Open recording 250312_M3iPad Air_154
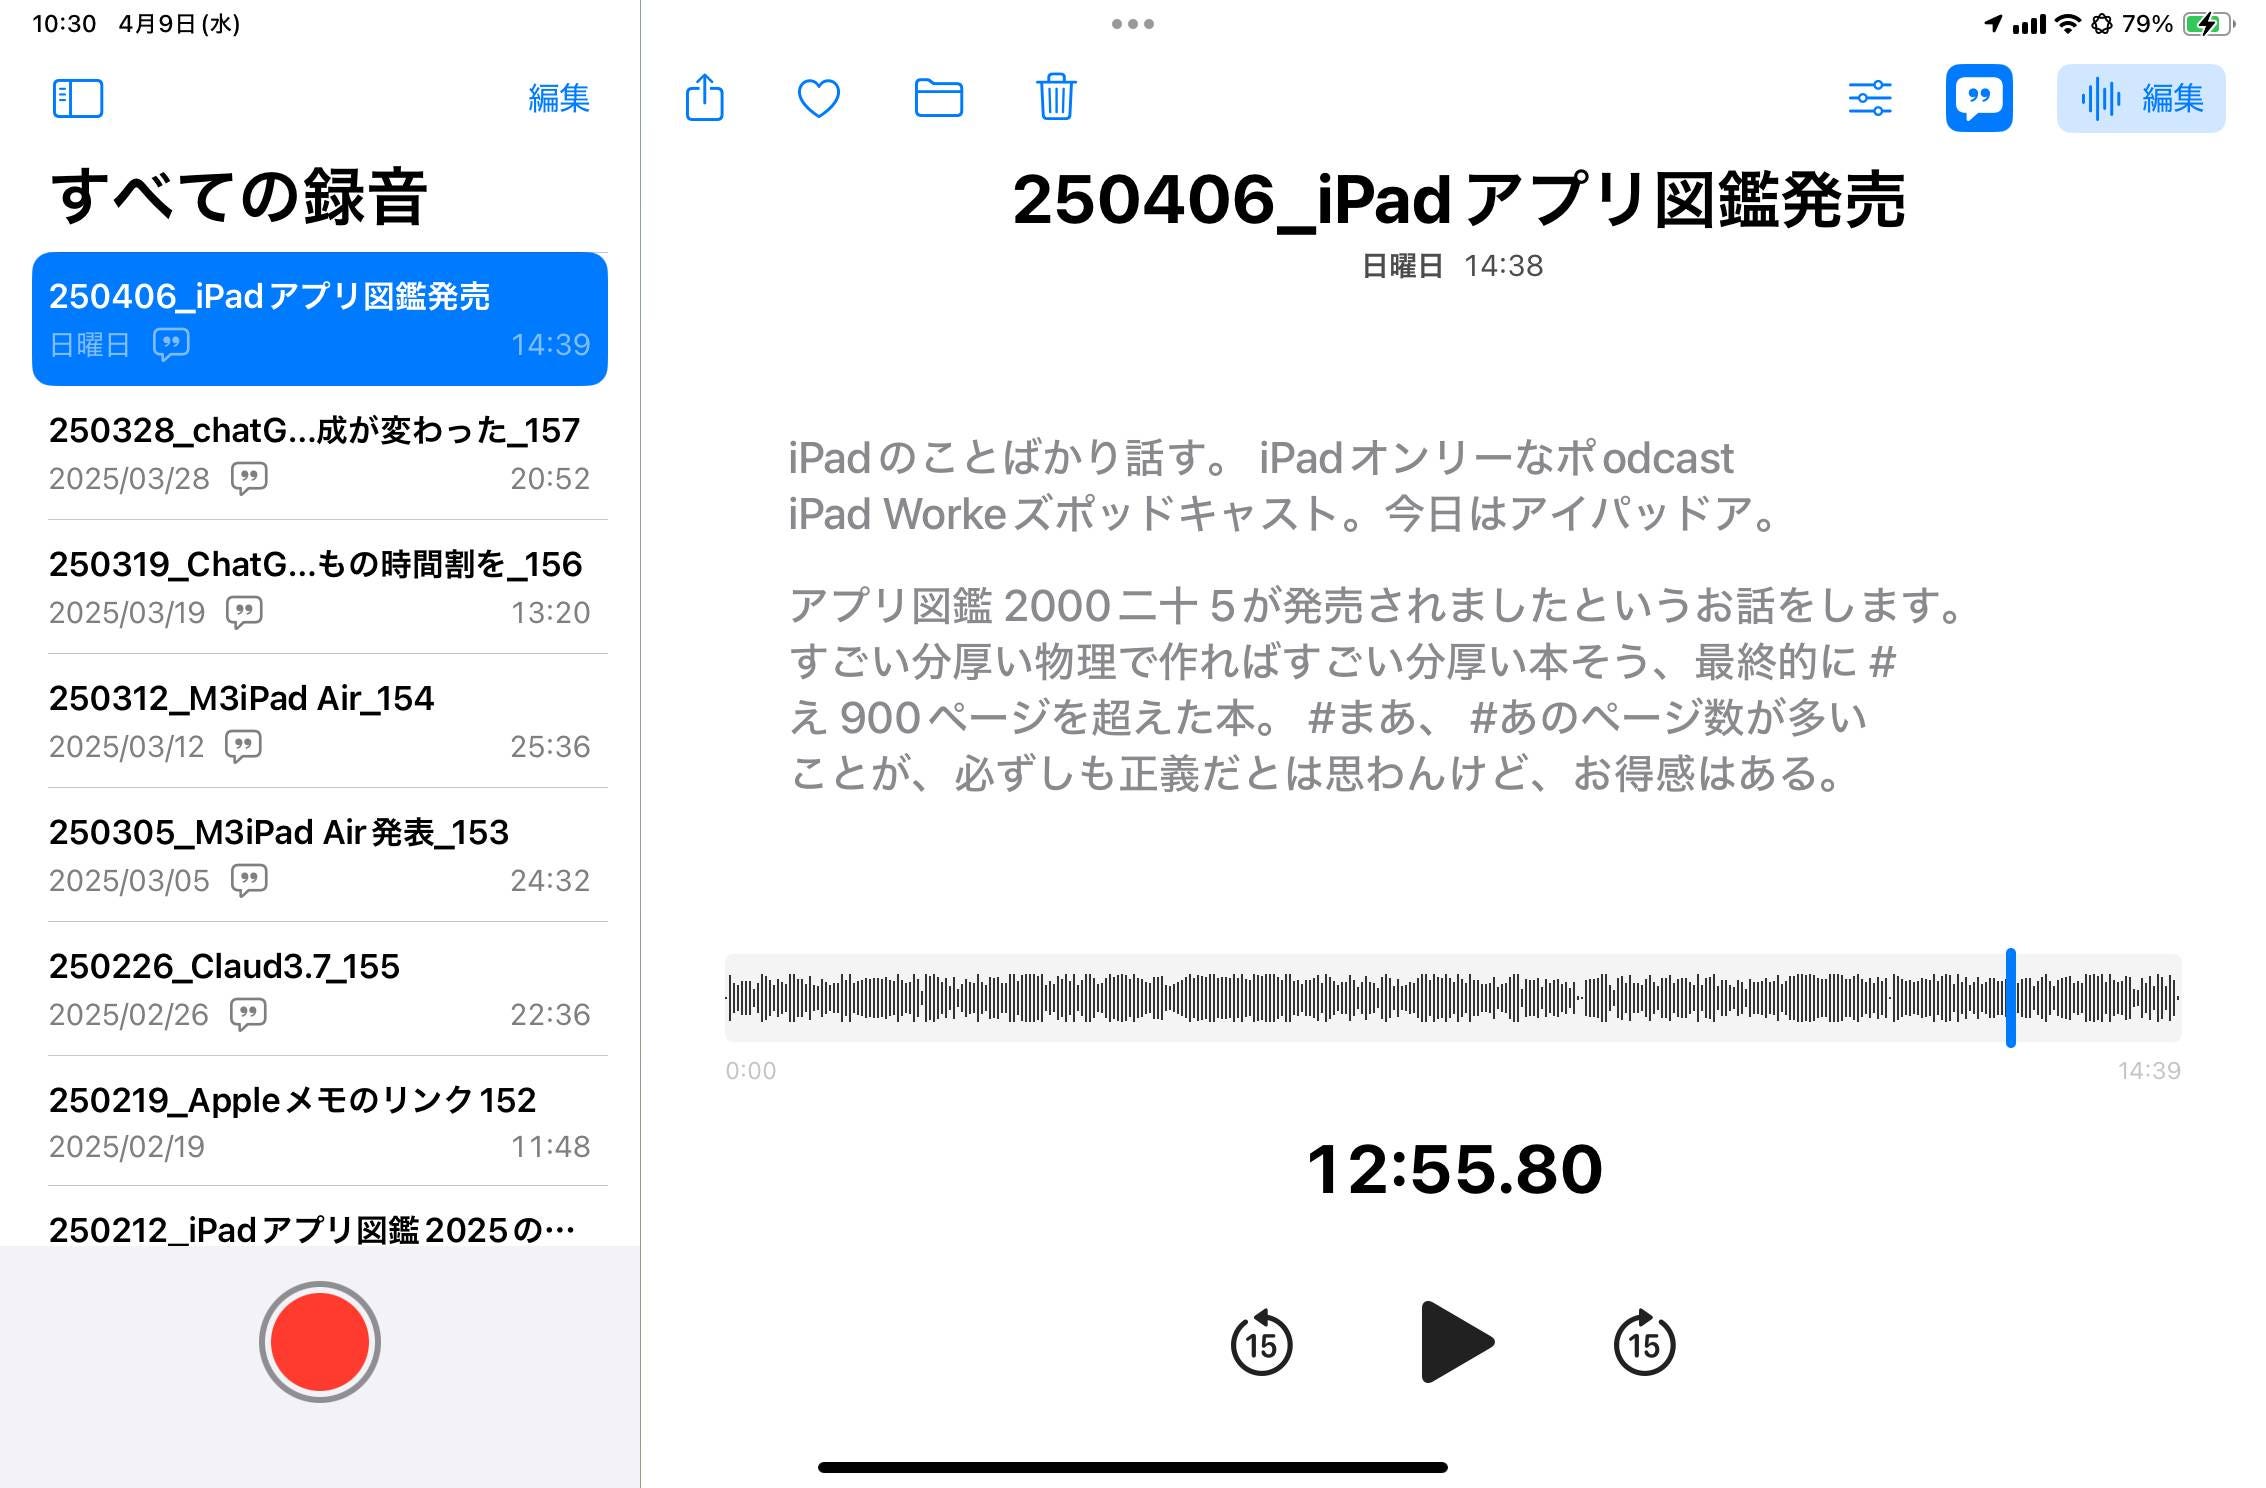 click(x=319, y=721)
